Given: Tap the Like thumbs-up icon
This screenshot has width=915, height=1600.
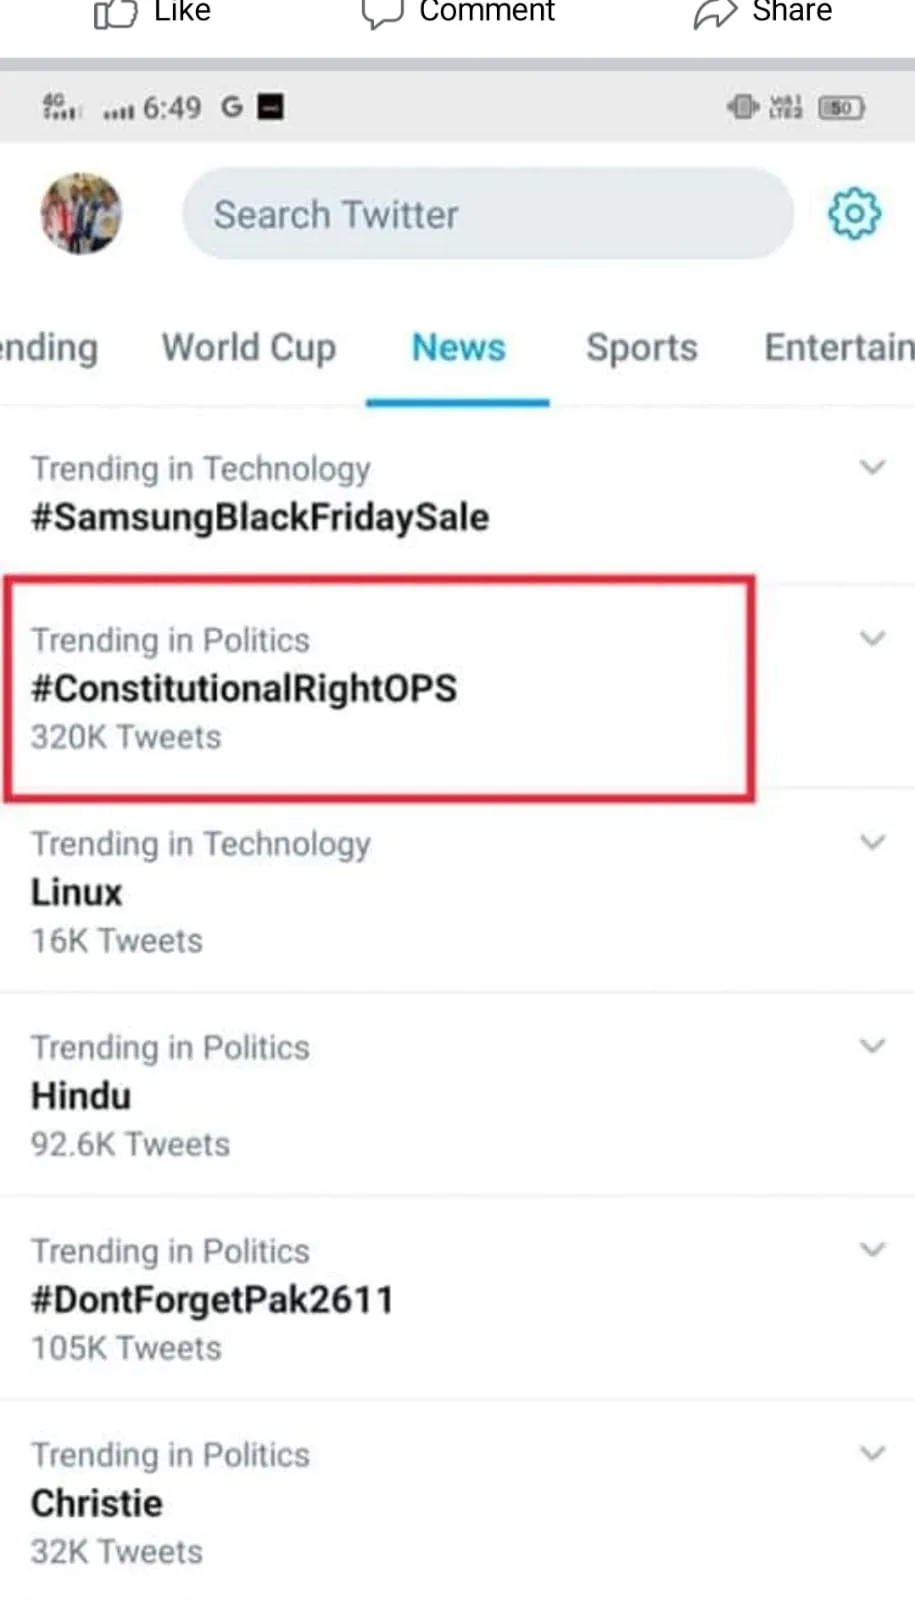Looking at the screenshot, I should 115,13.
